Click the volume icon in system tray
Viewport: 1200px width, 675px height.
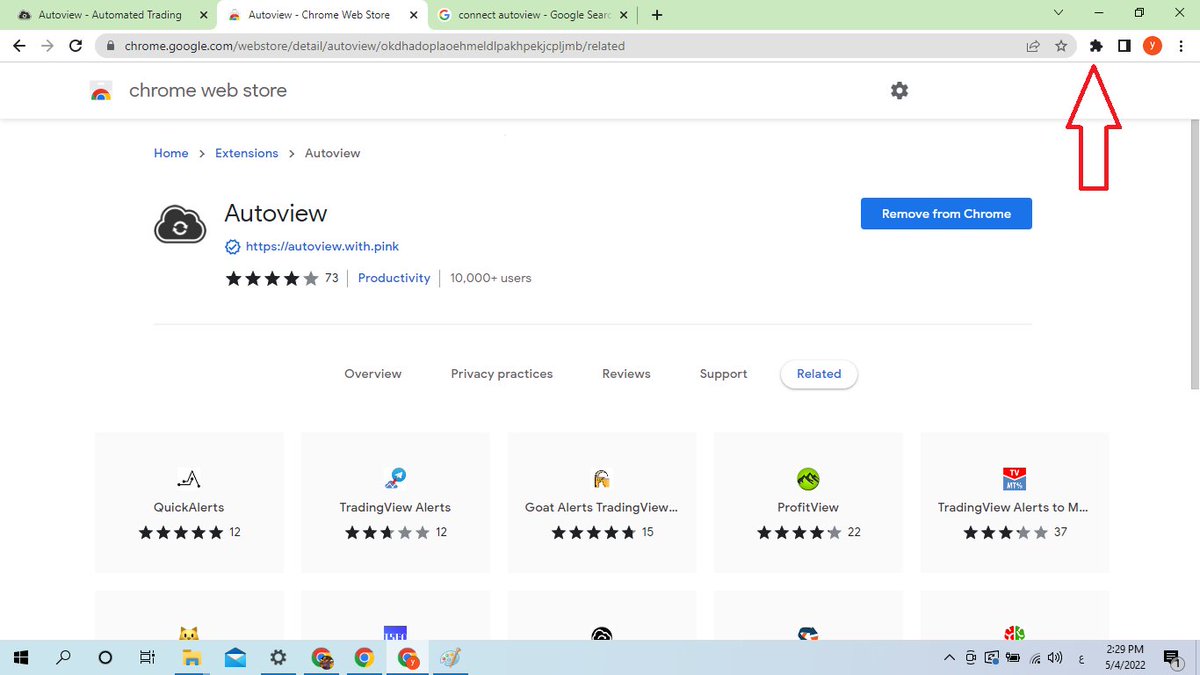tap(1055, 657)
